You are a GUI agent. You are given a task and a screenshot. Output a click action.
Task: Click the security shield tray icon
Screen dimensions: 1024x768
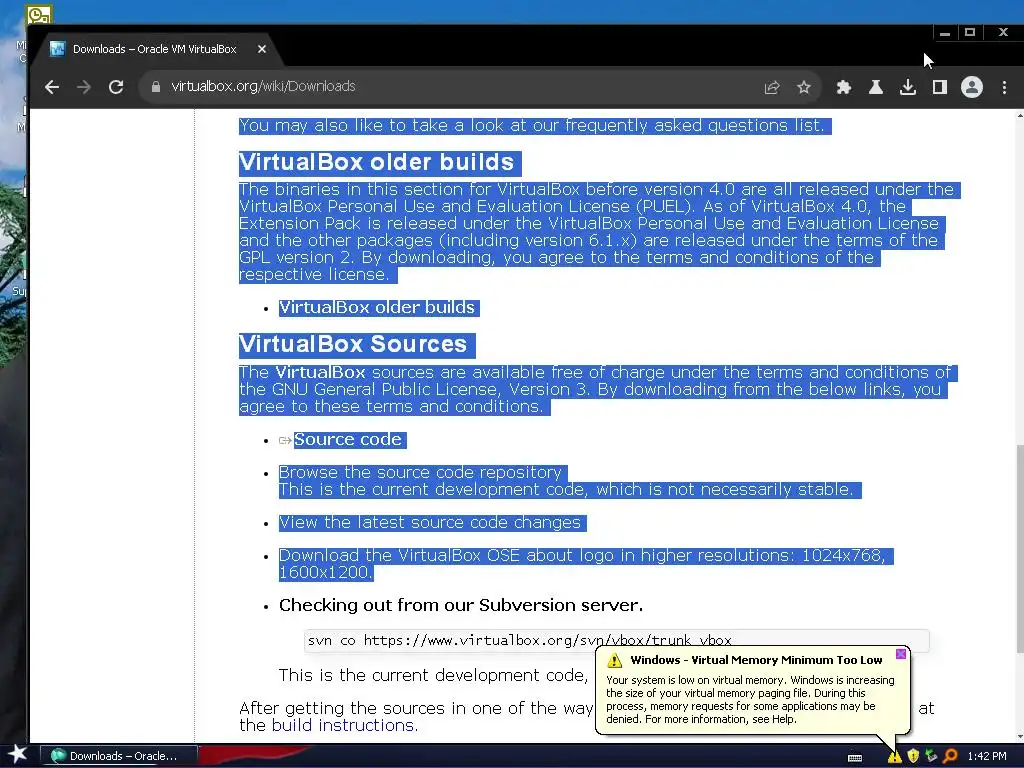914,756
